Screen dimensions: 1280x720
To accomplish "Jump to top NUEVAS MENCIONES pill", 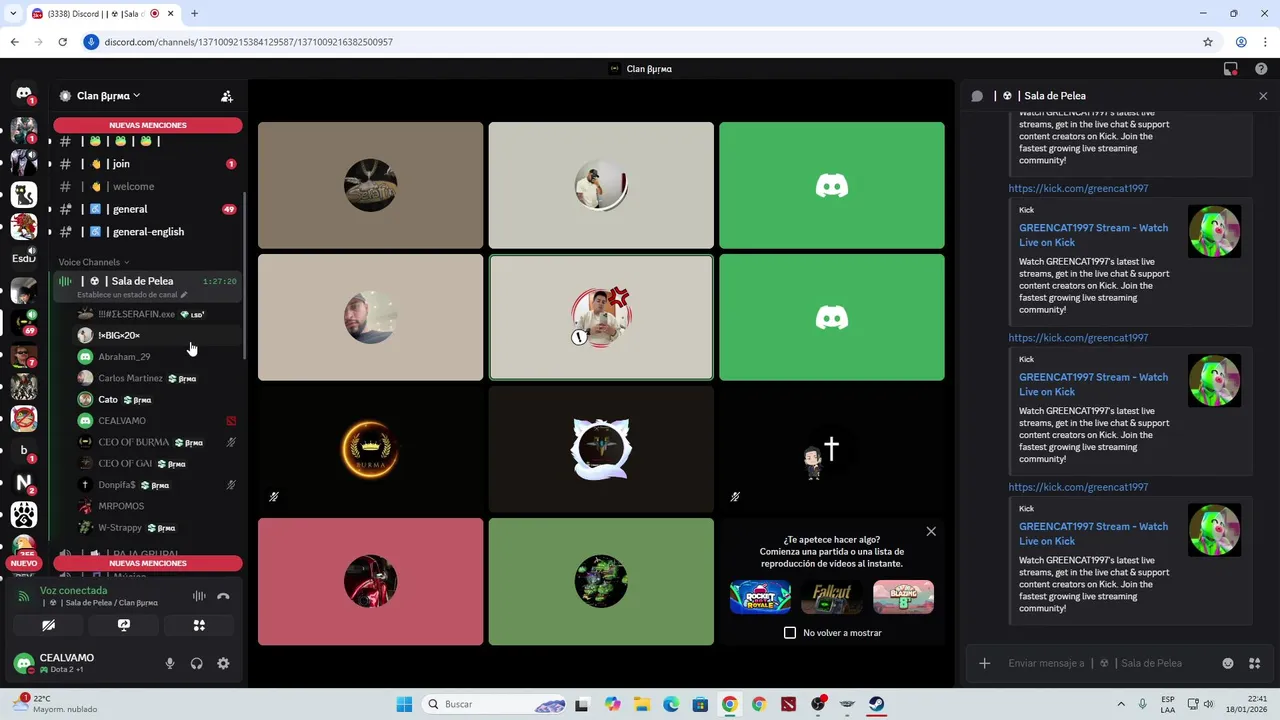I will (x=148, y=125).
